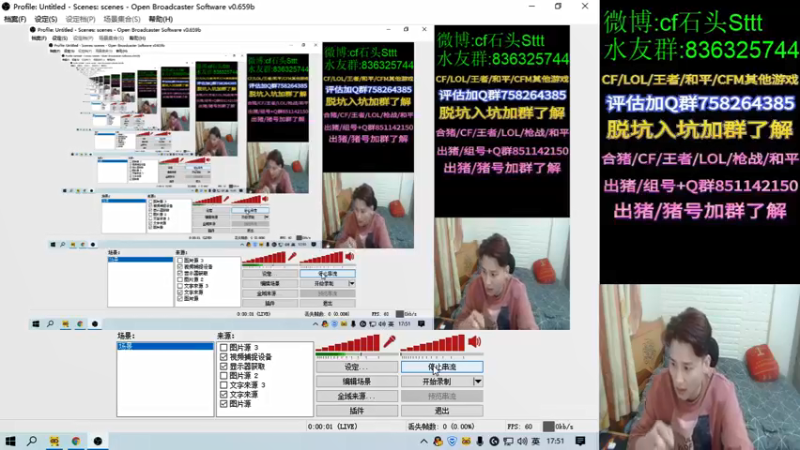This screenshot has width=800, height=450.
Task: Uncheck the bottom 图片源 source
Action: click(x=223, y=404)
